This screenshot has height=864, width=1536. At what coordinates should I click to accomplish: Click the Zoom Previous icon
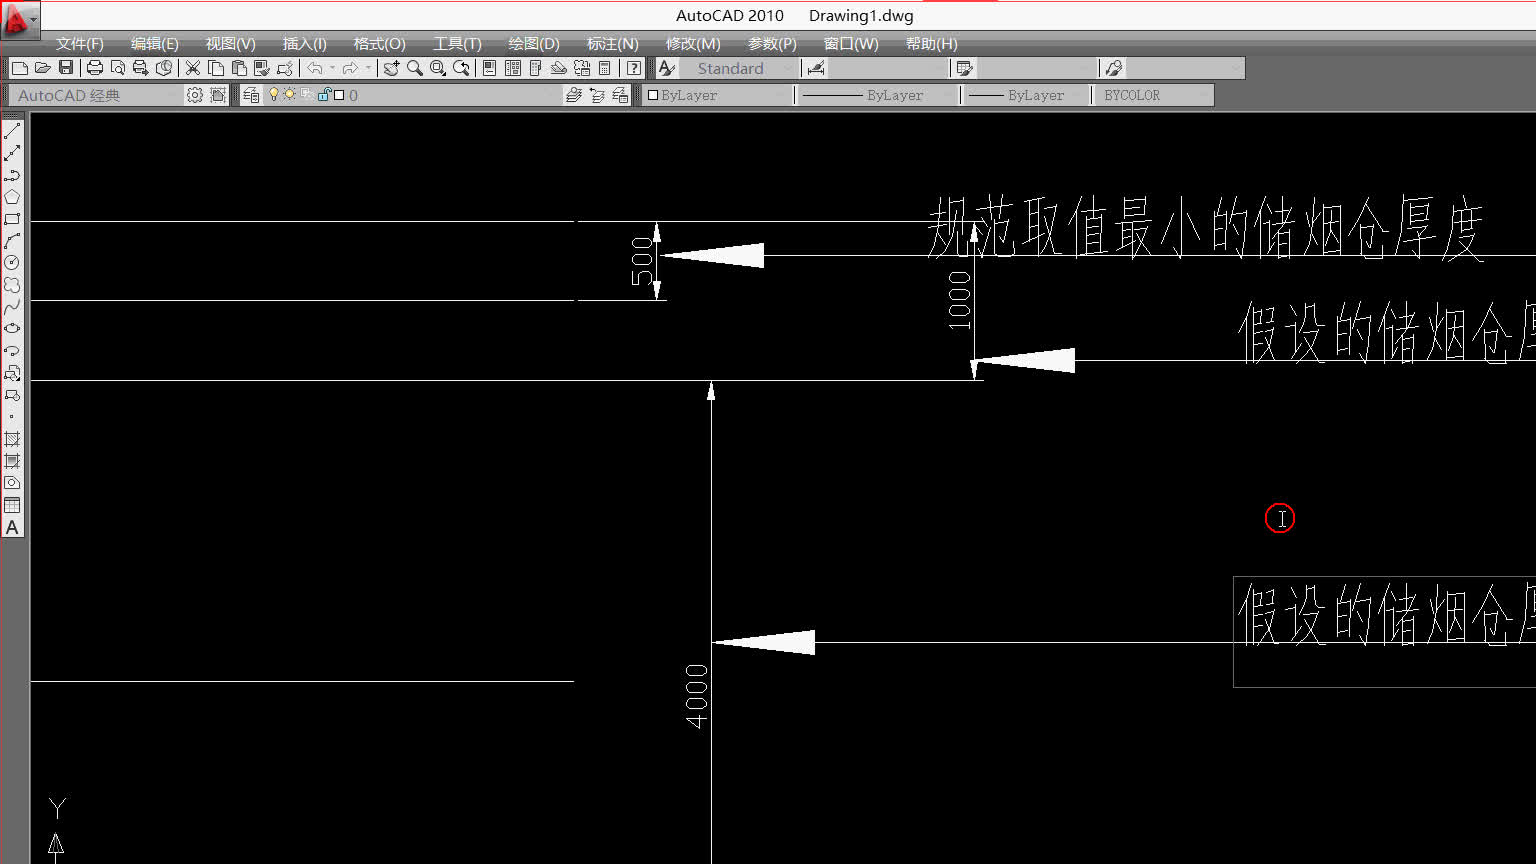coord(461,68)
